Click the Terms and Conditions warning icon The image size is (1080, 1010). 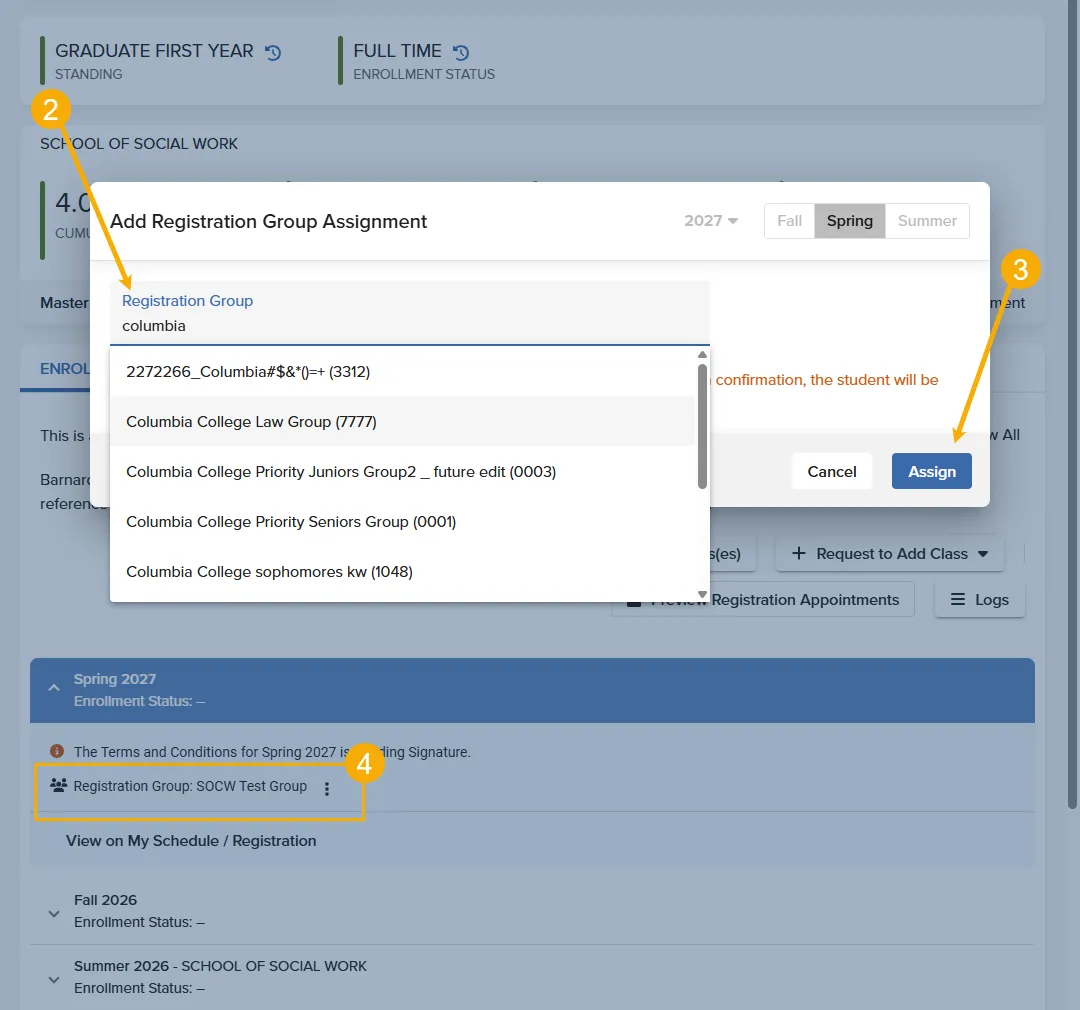point(57,751)
